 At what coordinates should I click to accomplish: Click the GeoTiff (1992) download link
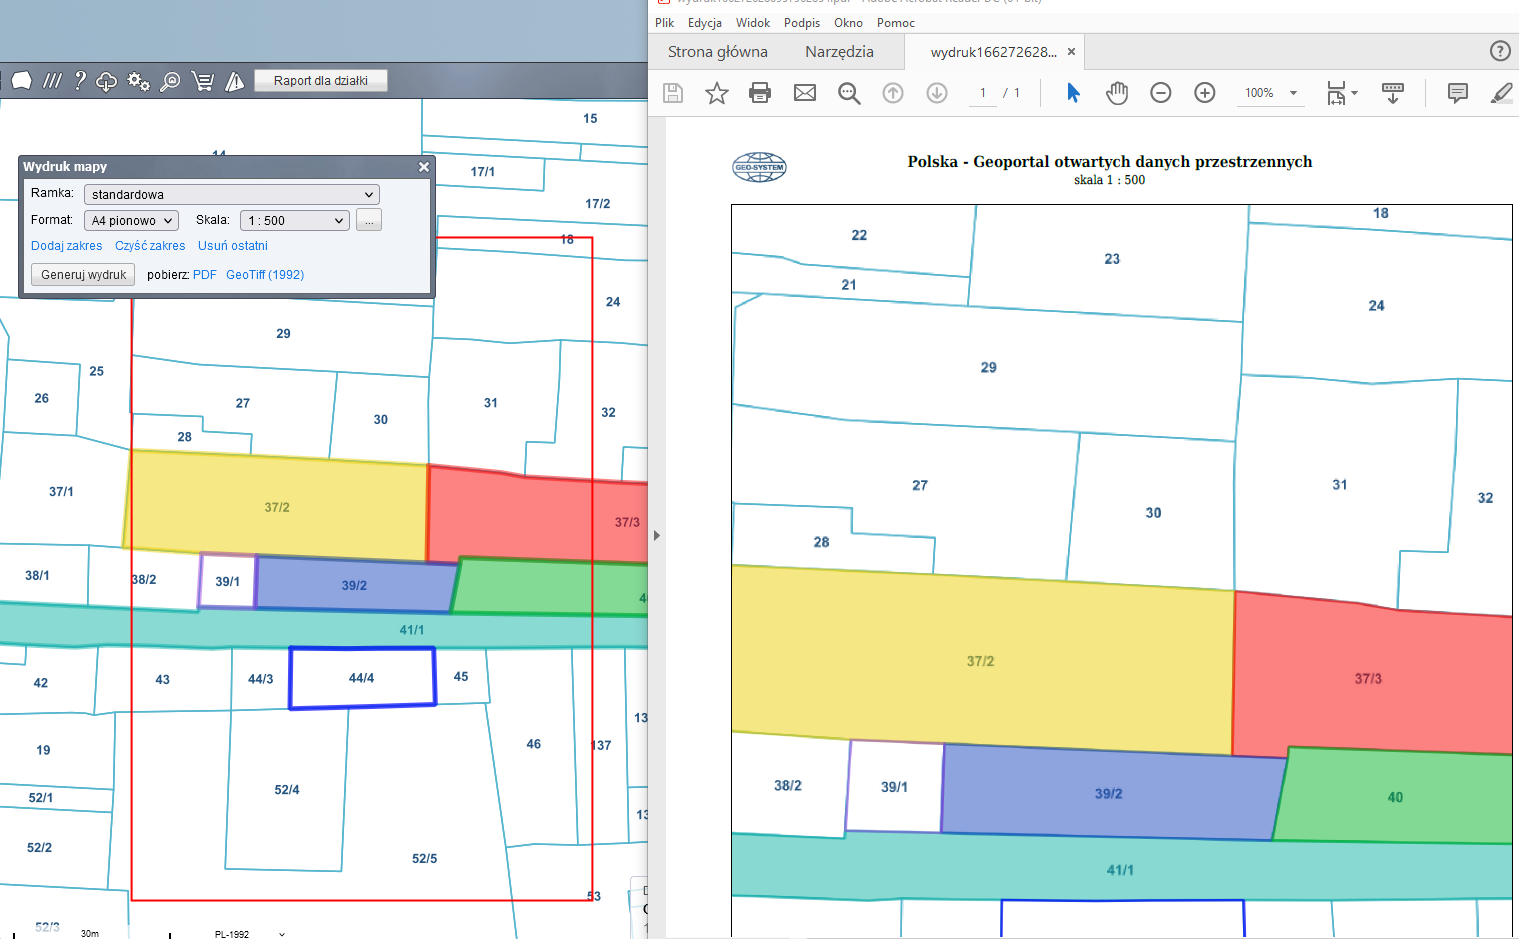point(265,275)
